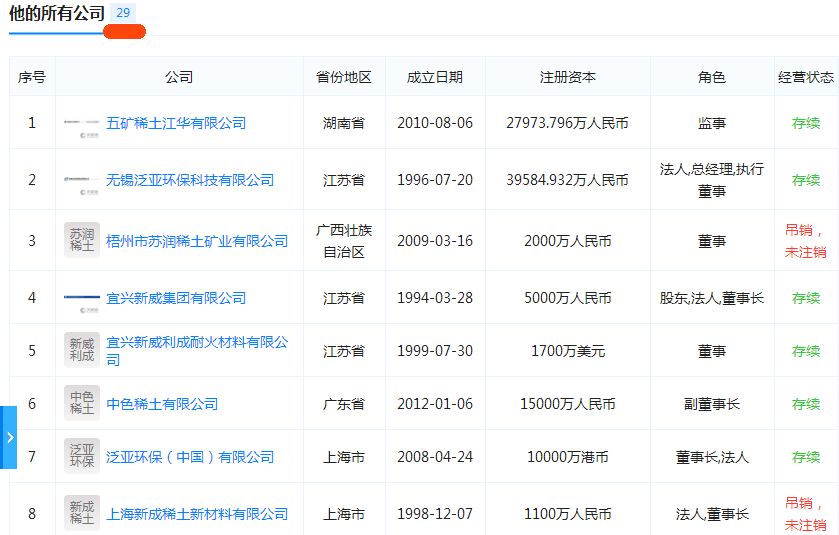Select the date 1998-12-07
Image resolution: width=839 pixels, height=535 pixels.
click(435, 514)
